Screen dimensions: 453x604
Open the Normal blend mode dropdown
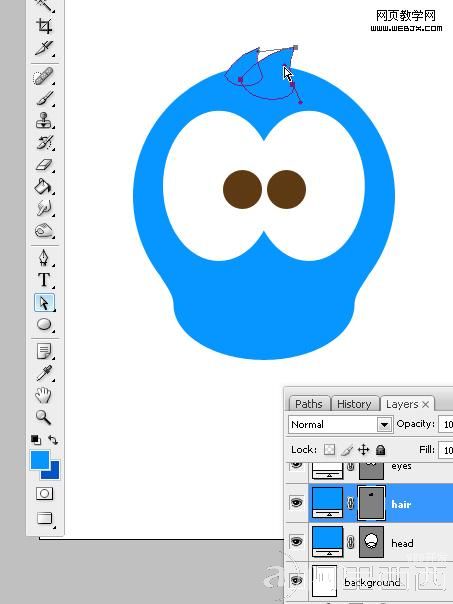click(340, 424)
